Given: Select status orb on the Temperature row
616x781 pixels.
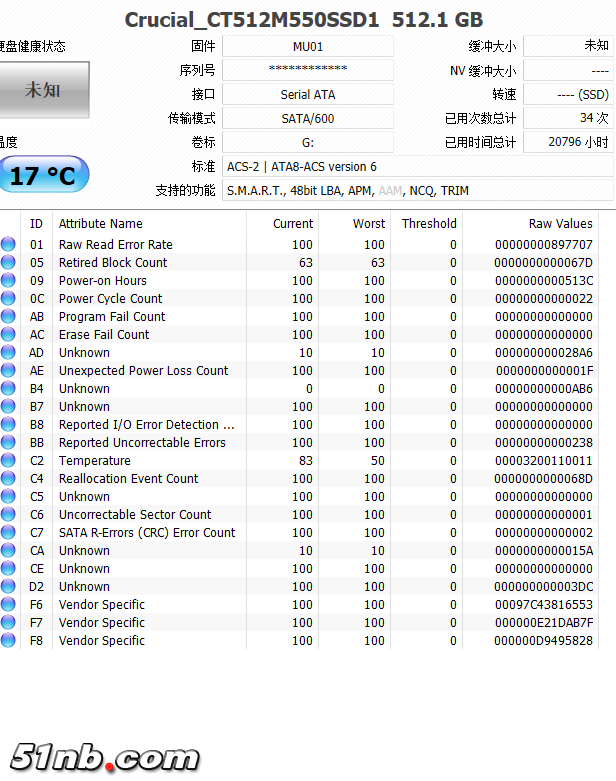Looking at the screenshot, I should tap(9, 461).
